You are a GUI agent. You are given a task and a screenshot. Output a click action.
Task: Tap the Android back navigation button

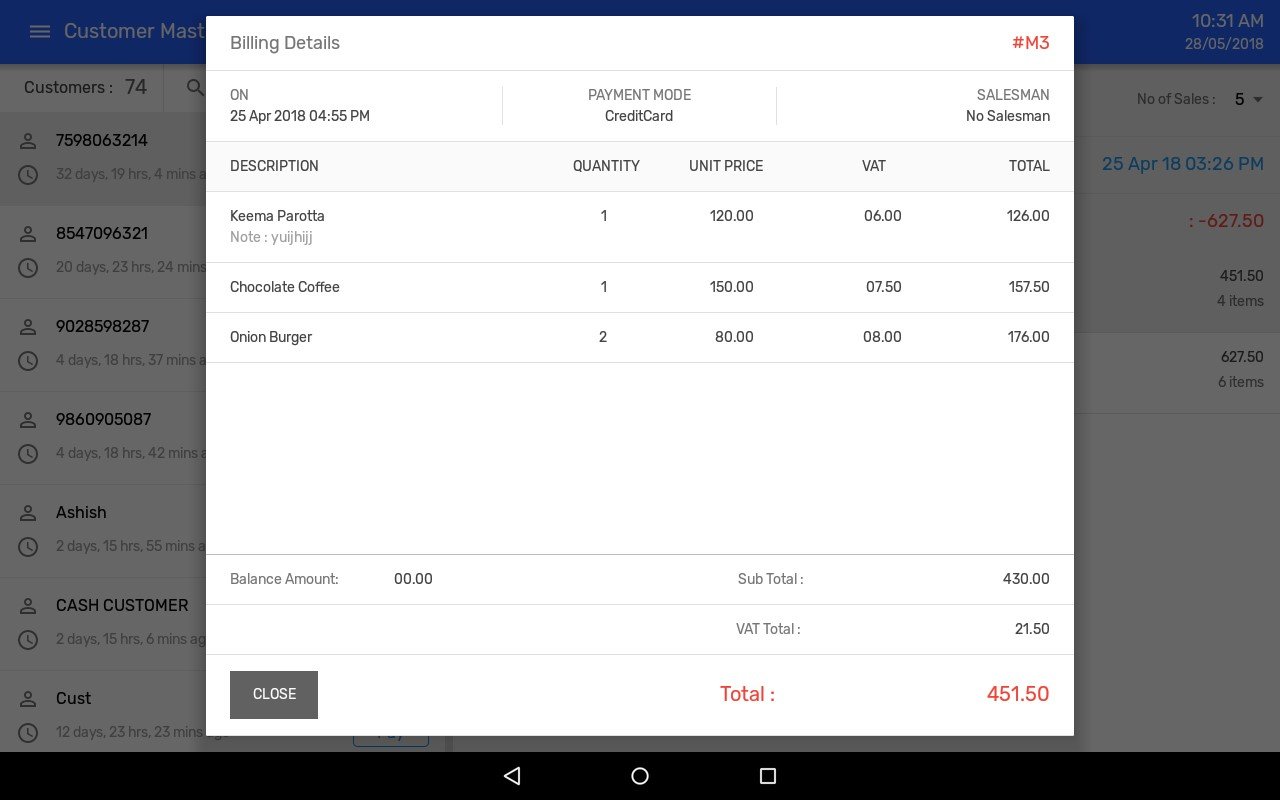click(512, 776)
